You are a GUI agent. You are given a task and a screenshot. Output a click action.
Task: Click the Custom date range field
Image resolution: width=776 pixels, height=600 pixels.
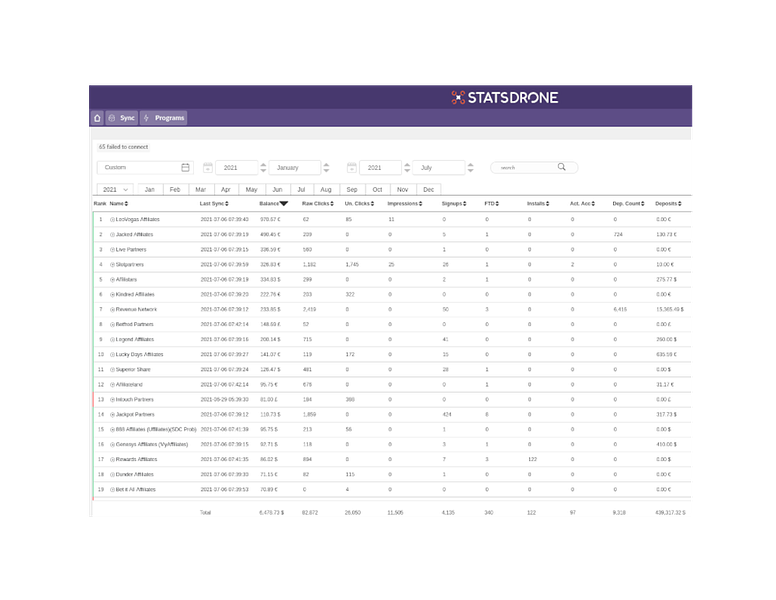pos(145,167)
